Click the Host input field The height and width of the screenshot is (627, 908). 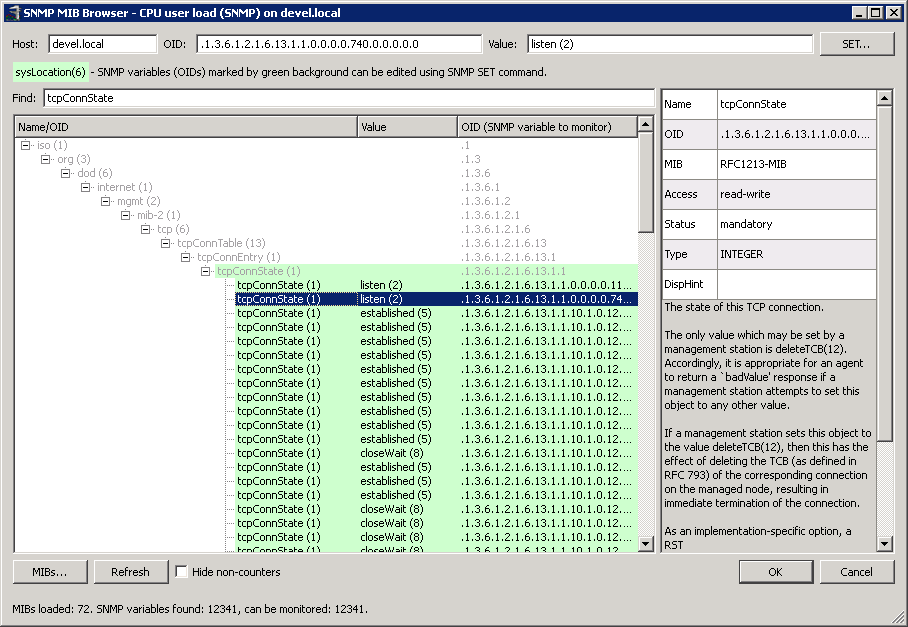(x=102, y=44)
